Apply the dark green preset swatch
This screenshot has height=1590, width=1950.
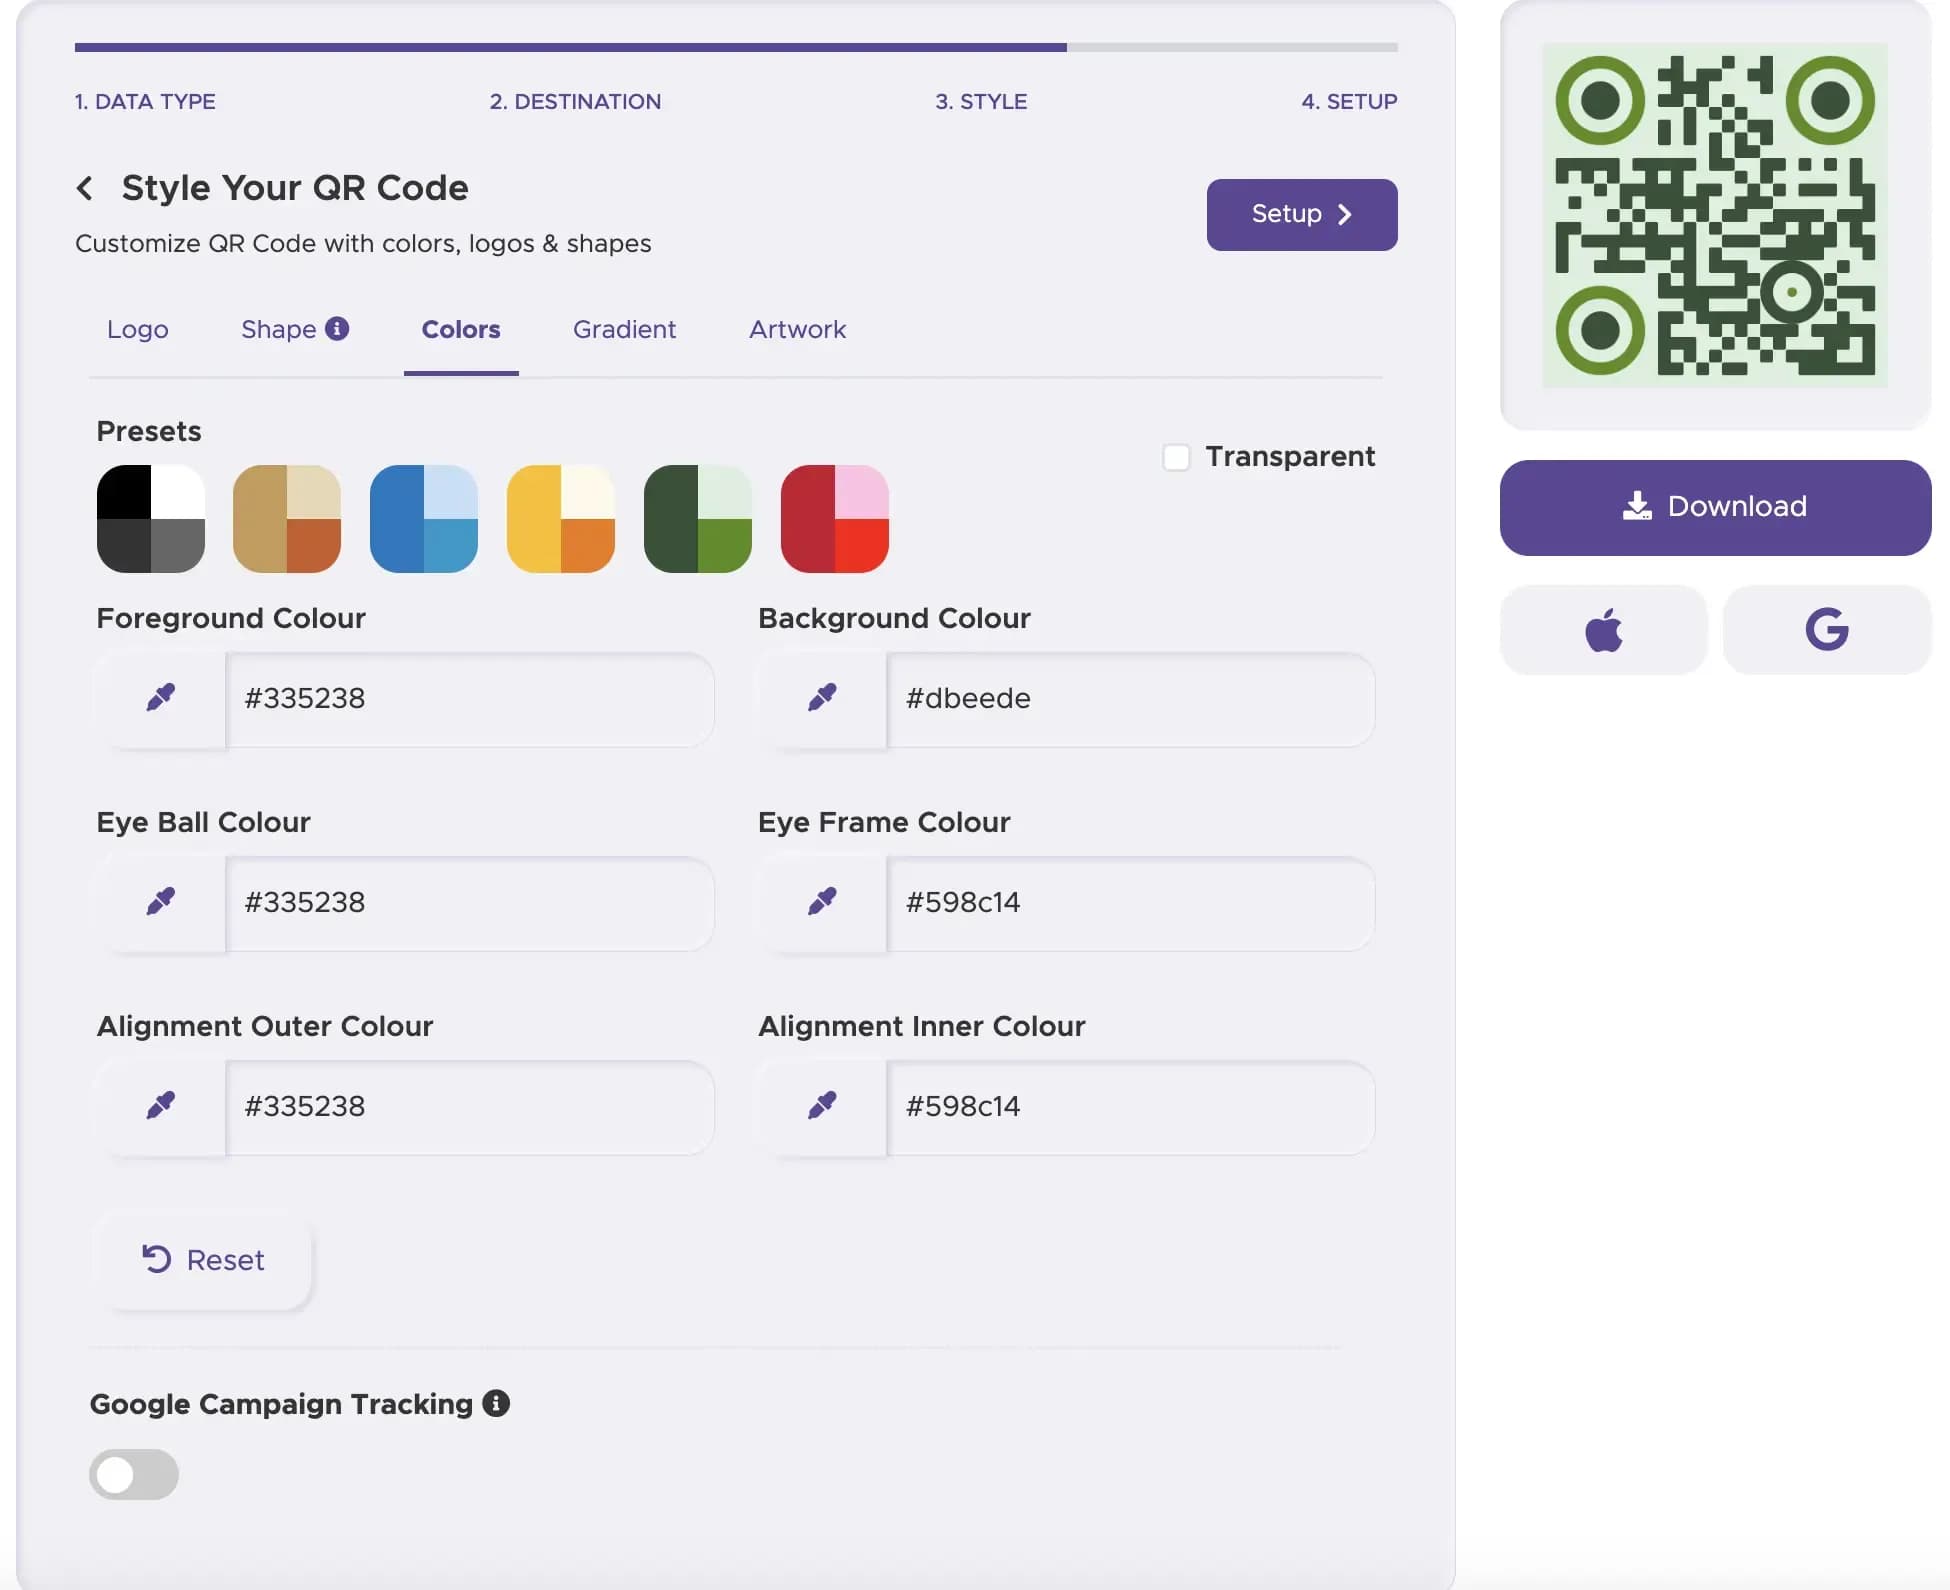tap(698, 518)
